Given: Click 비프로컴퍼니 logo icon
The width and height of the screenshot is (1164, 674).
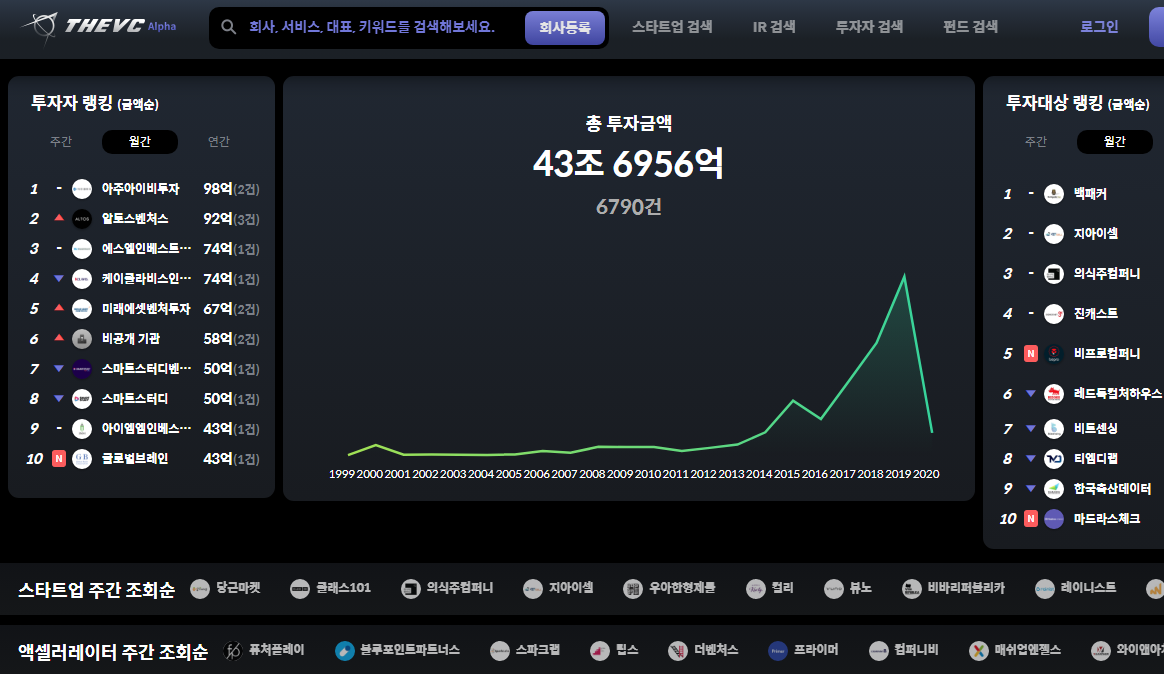Looking at the screenshot, I should [x=1054, y=354].
